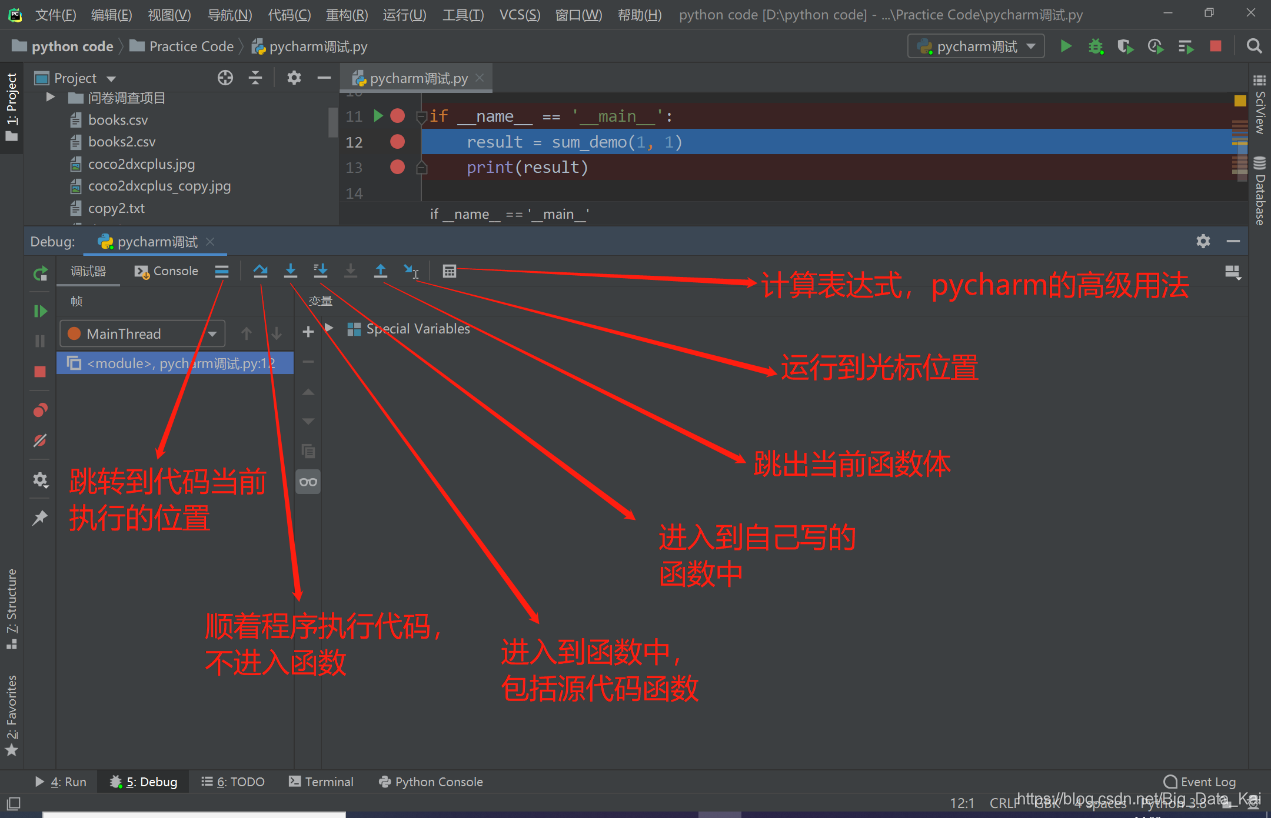Image resolution: width=1271 pixels, height=818 pixels.
Task: Select the <module> stack frame row
Action: point(175,363)
